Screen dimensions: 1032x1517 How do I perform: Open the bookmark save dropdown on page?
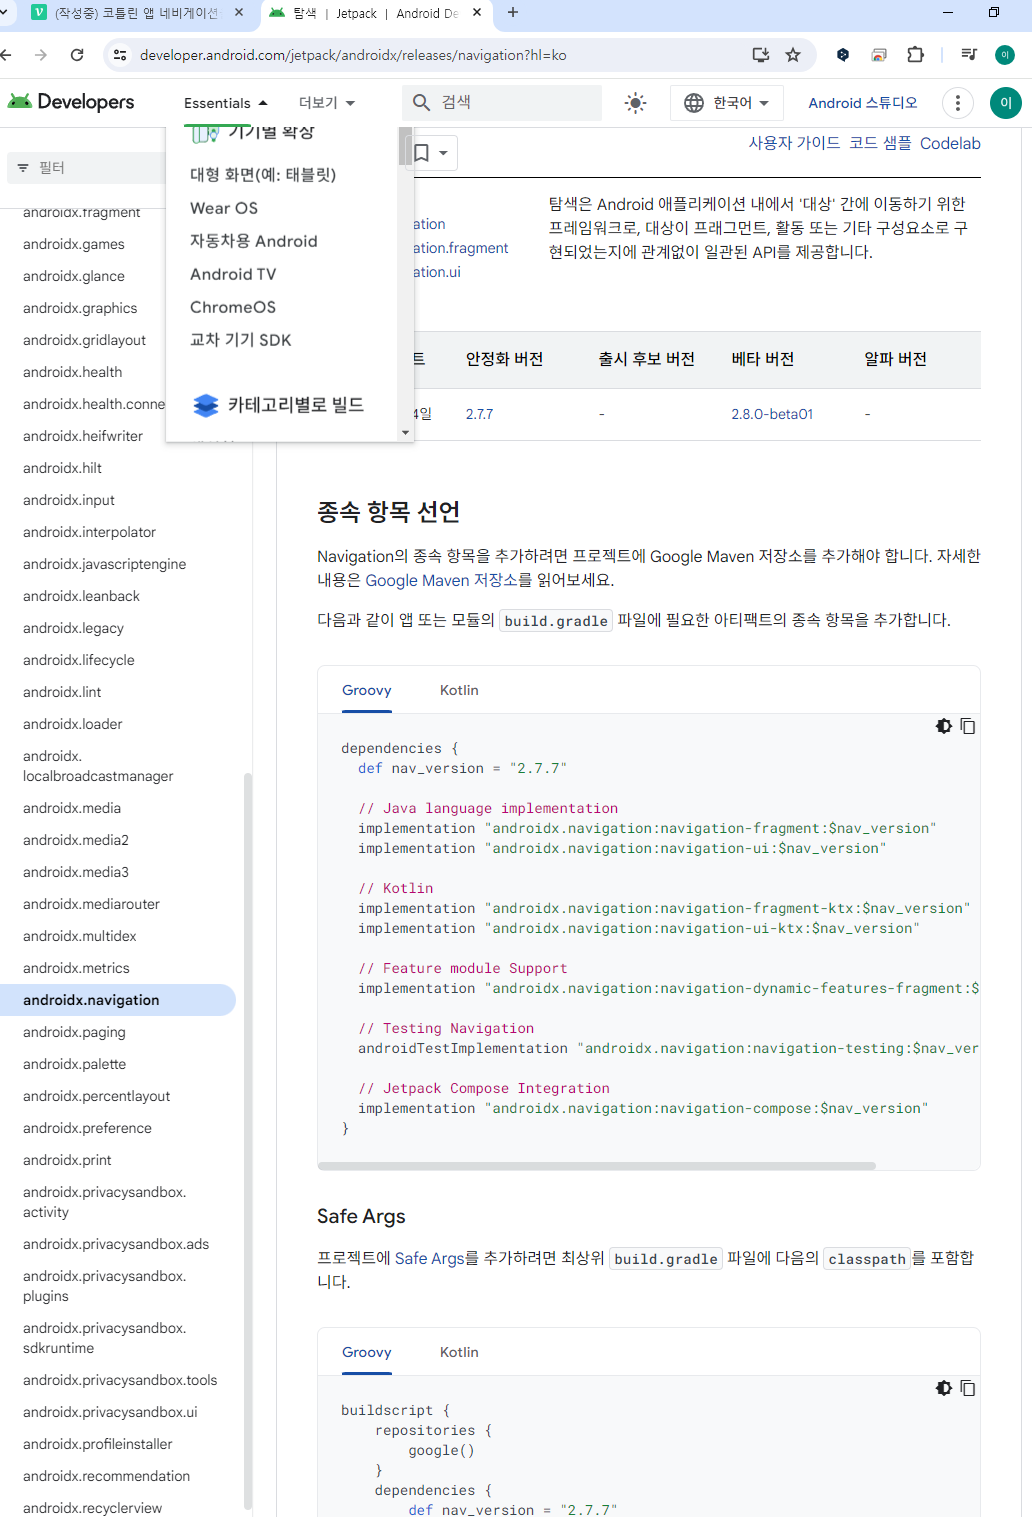point(432,153)
